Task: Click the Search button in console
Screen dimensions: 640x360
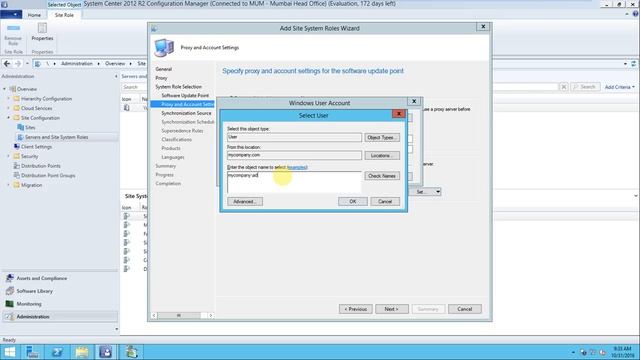Action: (x=585, y=87)
